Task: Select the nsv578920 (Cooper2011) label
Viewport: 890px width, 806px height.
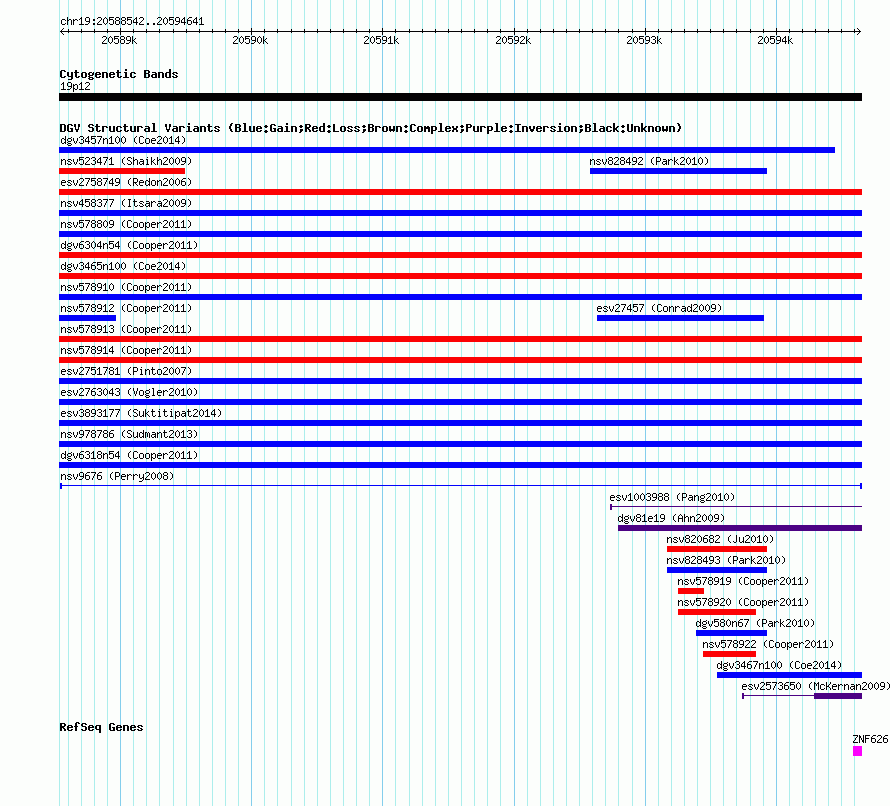Action: [743, 602]
